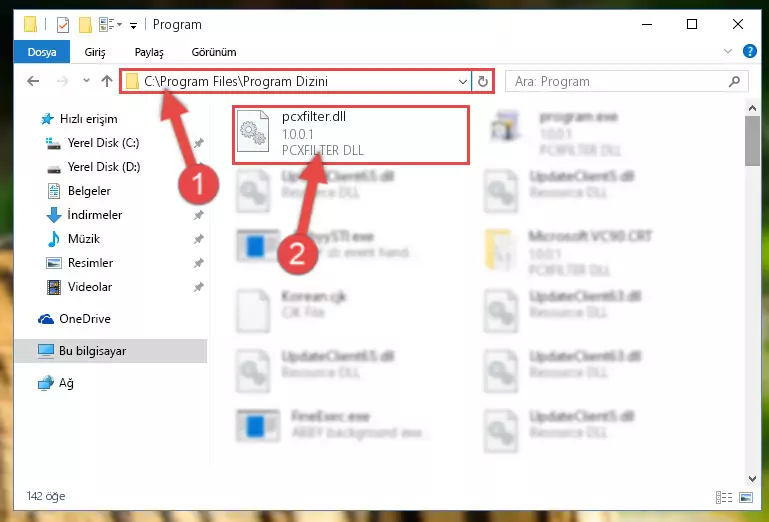This screenshot has width=769, height=522.
Task: Select Bu bilgisayar in navigation pane
Action: tap(110, 351)
